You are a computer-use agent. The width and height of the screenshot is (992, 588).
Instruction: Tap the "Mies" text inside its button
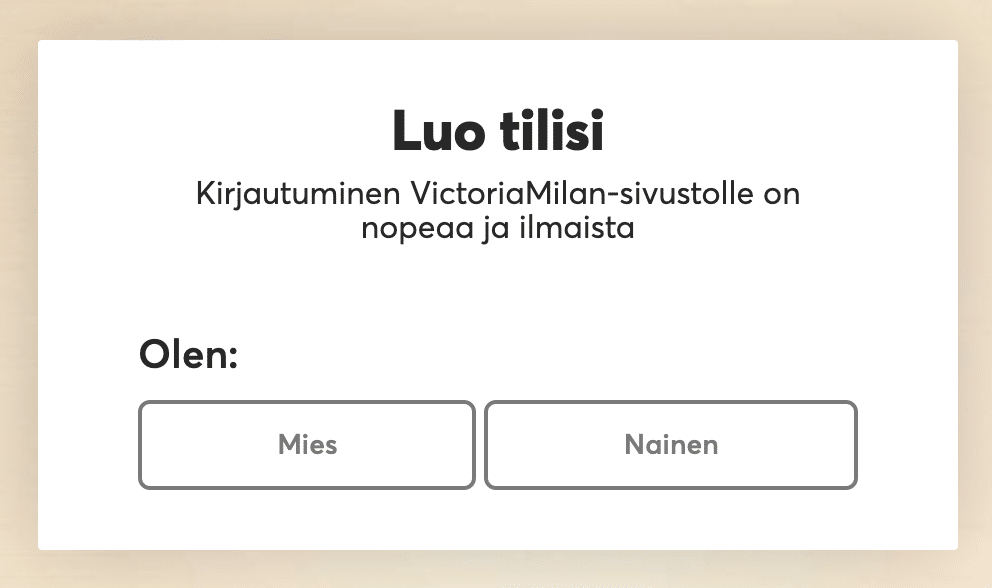coord(307,445)
